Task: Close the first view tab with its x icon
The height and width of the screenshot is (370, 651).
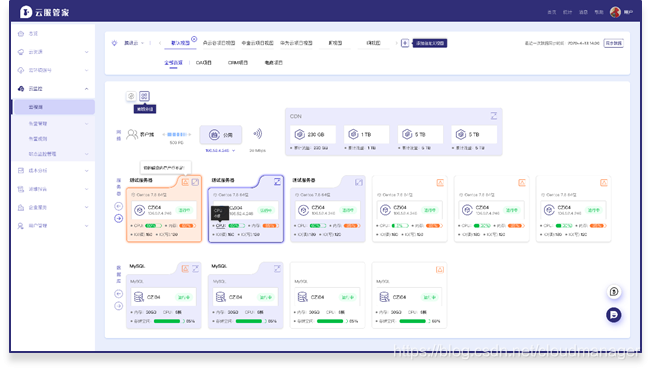Action: coord(194,39)
